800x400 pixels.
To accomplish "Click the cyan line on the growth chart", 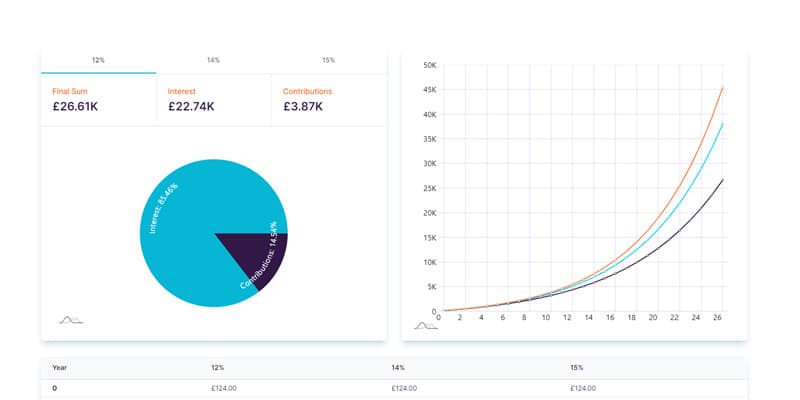I will click(700, 162).
